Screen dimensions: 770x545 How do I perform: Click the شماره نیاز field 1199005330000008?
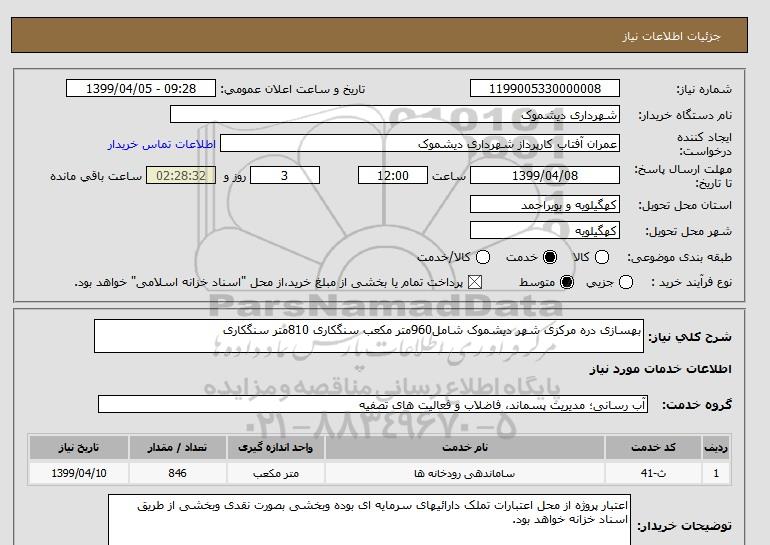tap(545, 89)
